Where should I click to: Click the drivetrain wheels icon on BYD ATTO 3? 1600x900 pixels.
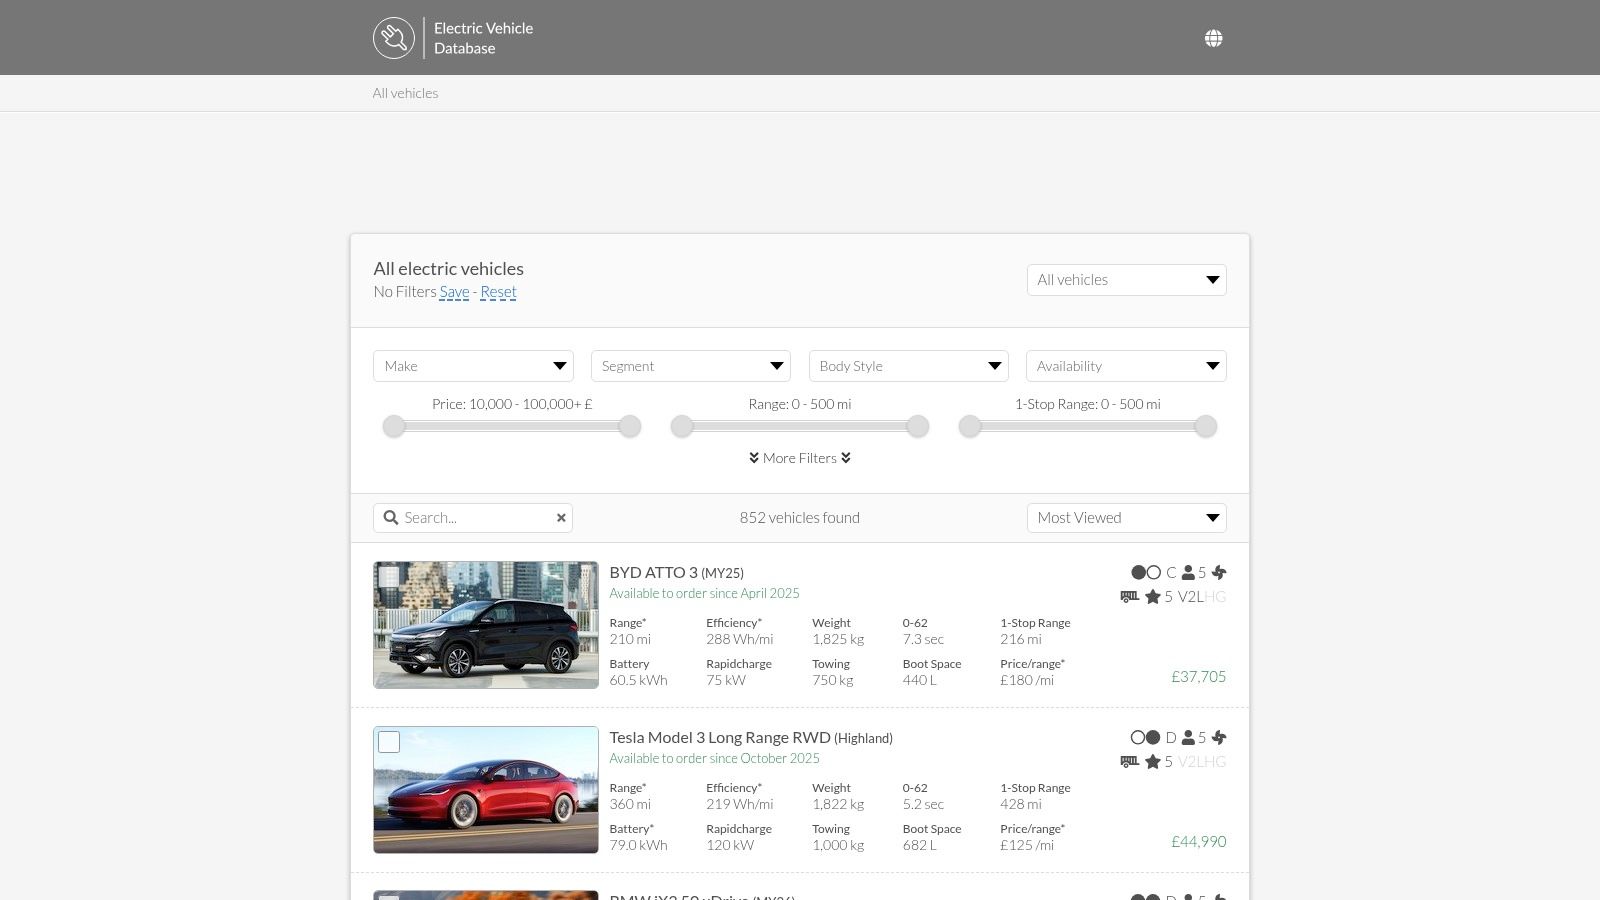tap(1146, 573)
